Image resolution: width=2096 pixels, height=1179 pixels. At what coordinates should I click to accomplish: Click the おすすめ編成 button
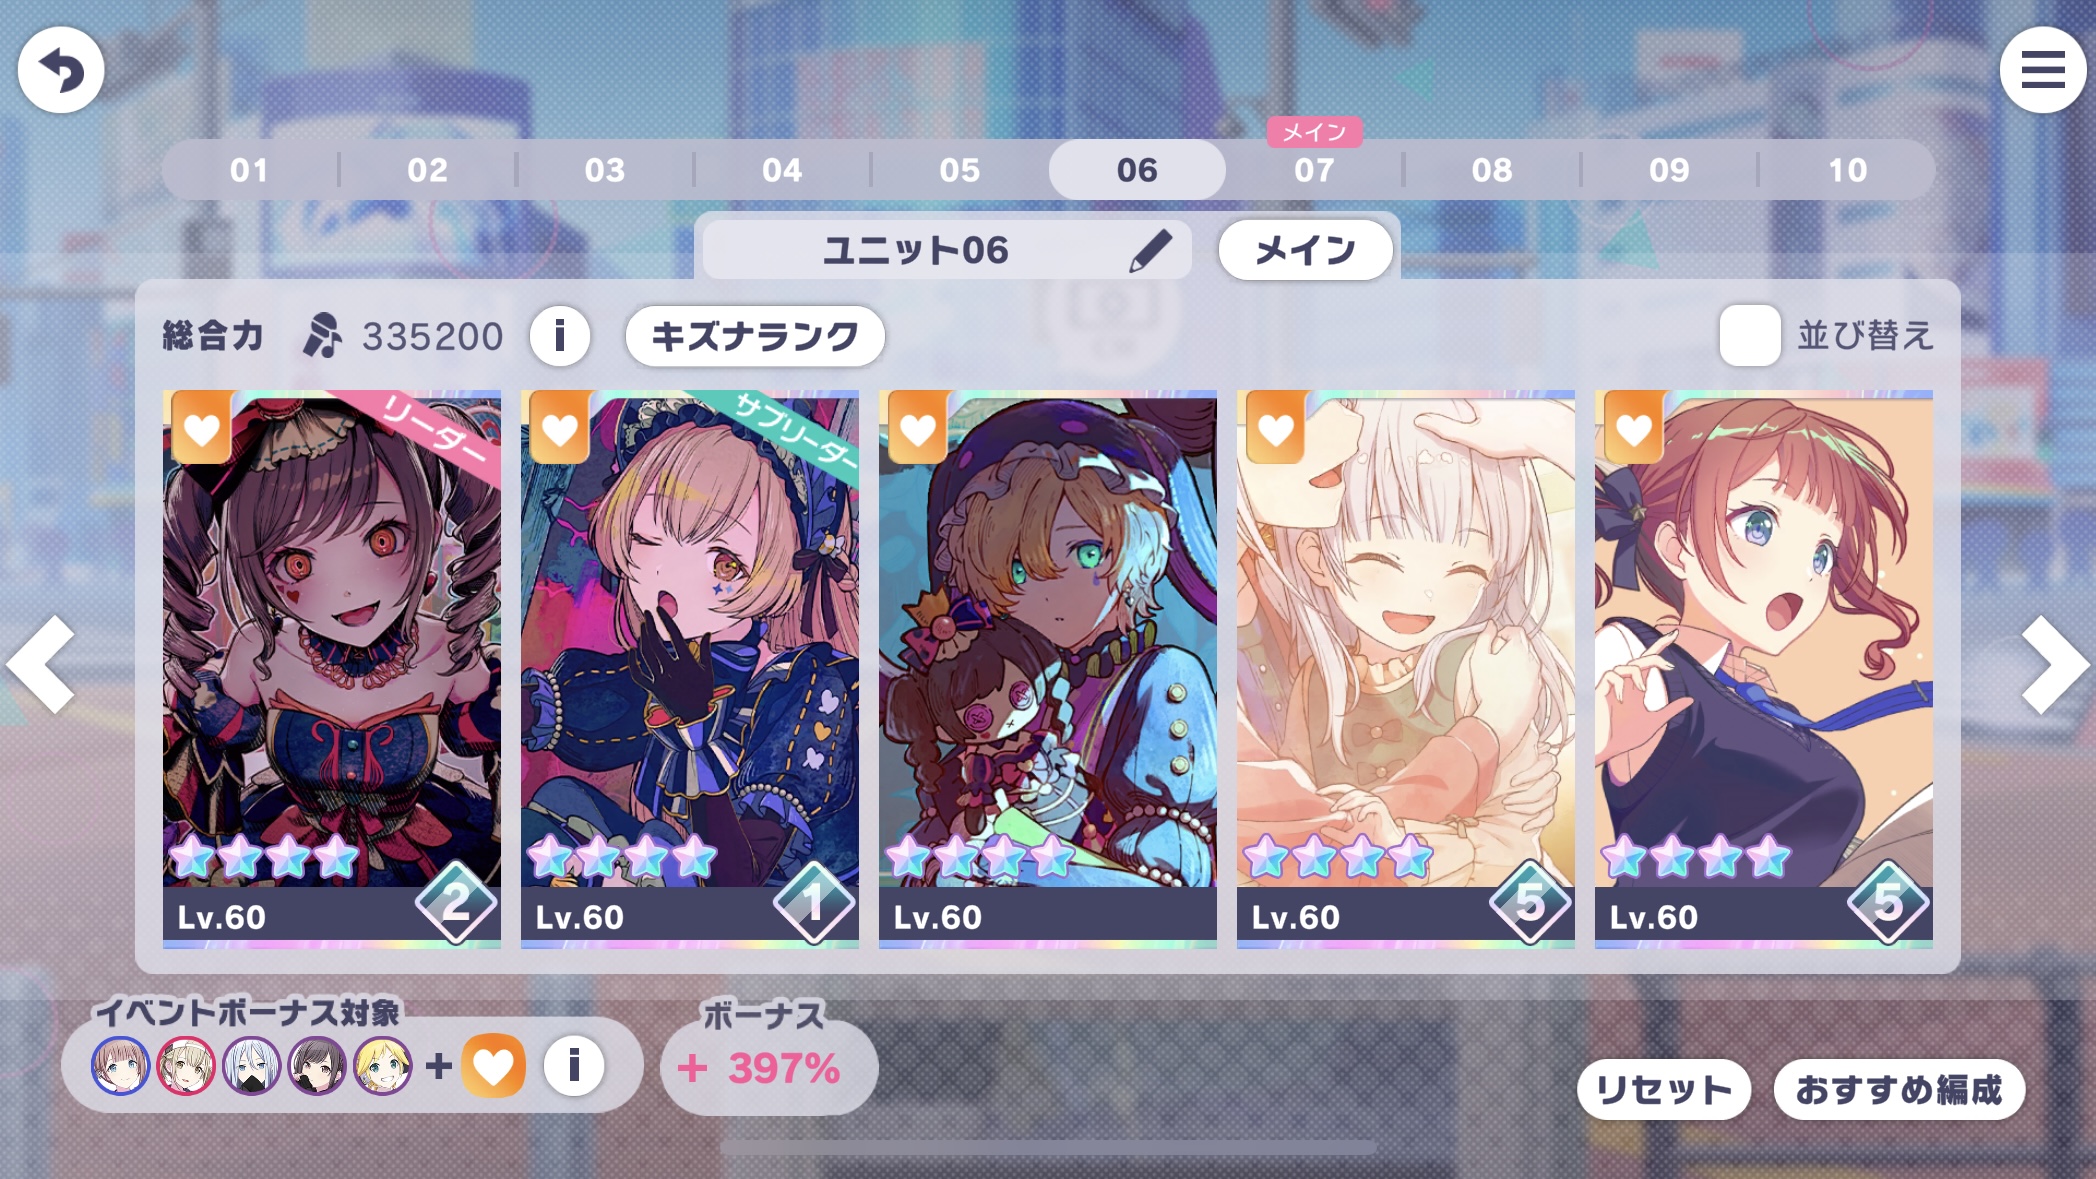tap(1899, 1089)
